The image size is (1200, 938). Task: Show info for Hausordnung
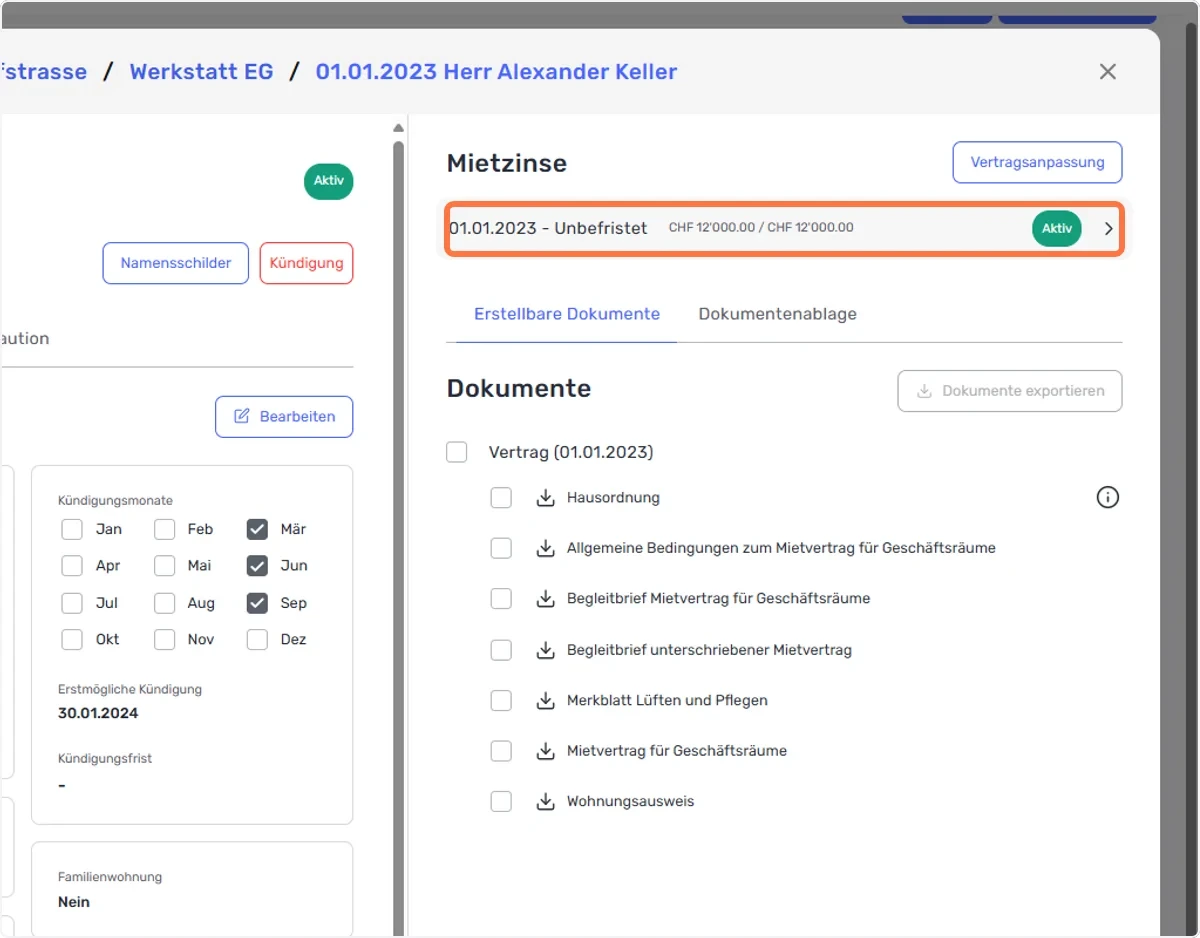pyautogui.click(x=1108, y=497)
